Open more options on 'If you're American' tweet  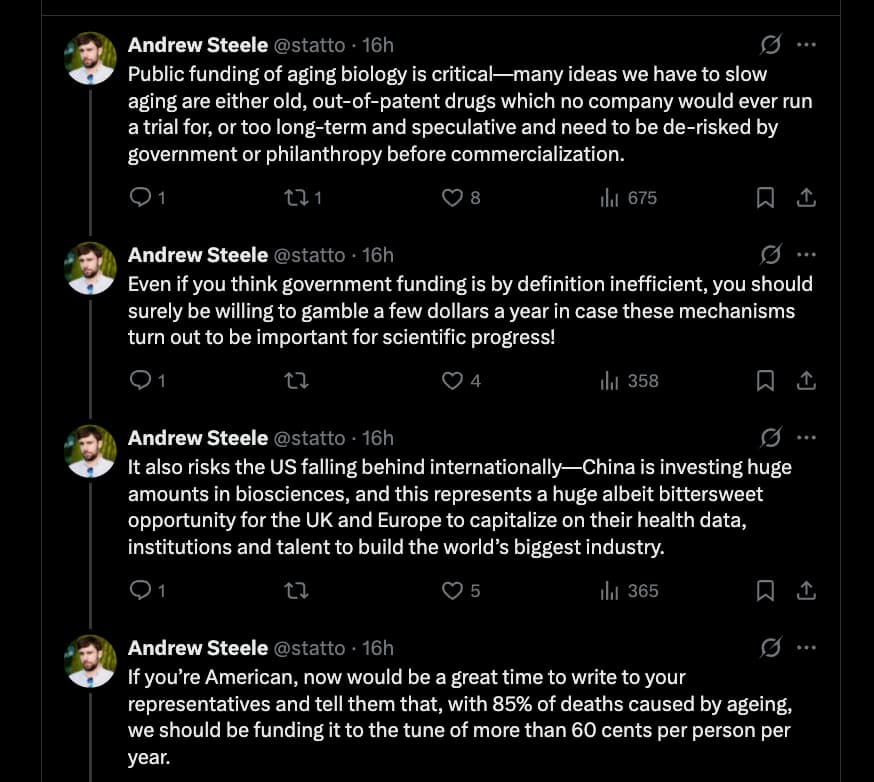click(x=806, y=648)
